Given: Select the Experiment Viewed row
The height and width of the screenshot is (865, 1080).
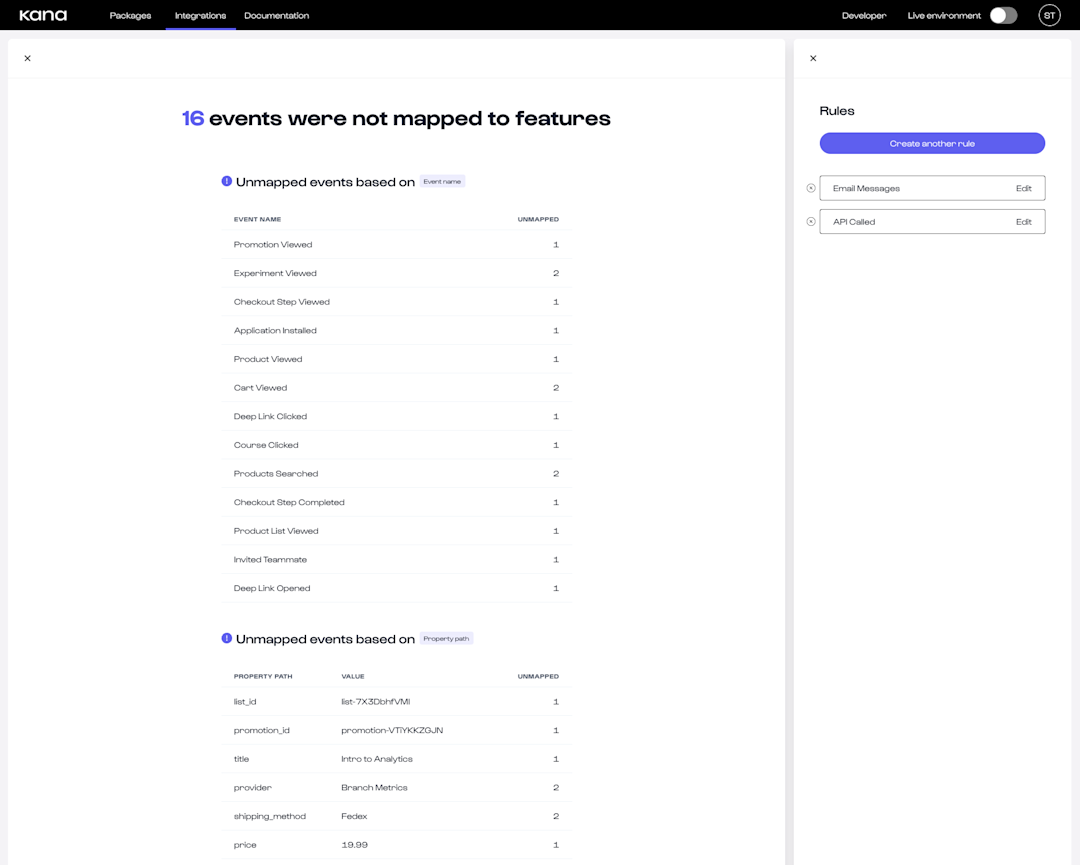Looking at the screenshot, I should click(x=397, y=273).
